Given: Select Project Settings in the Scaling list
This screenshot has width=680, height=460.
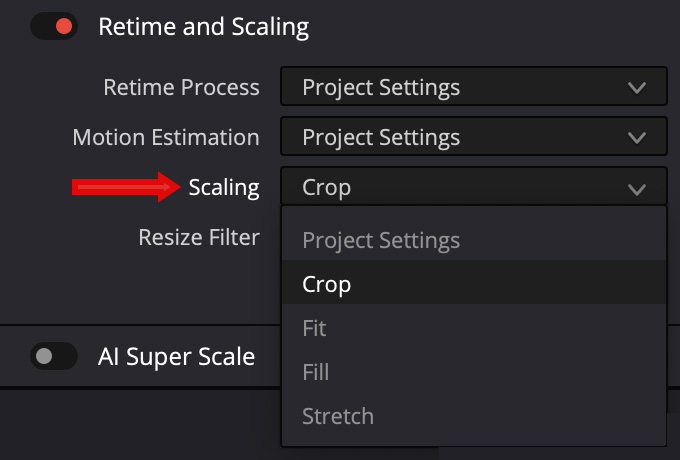Looking at the screenshot, I should (381, 241).
